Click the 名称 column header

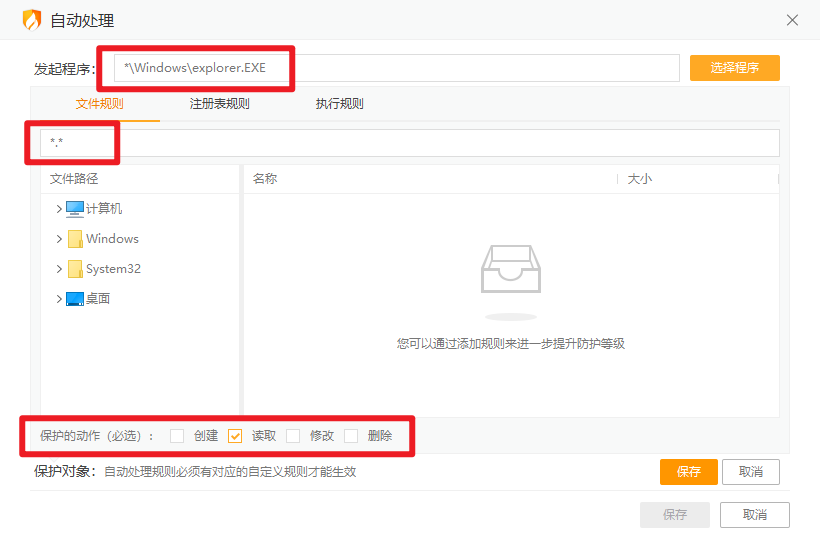265,179
